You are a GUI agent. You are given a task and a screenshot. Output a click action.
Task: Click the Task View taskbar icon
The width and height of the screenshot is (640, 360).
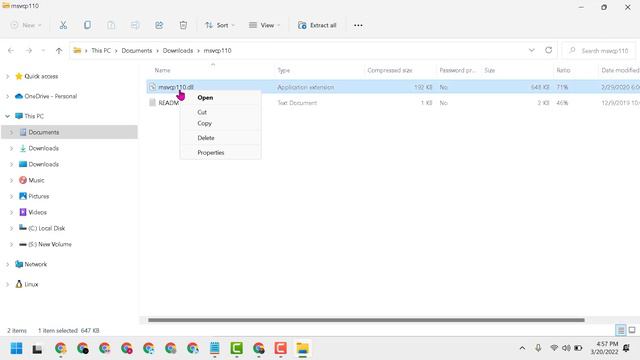(x=37, y=349)
